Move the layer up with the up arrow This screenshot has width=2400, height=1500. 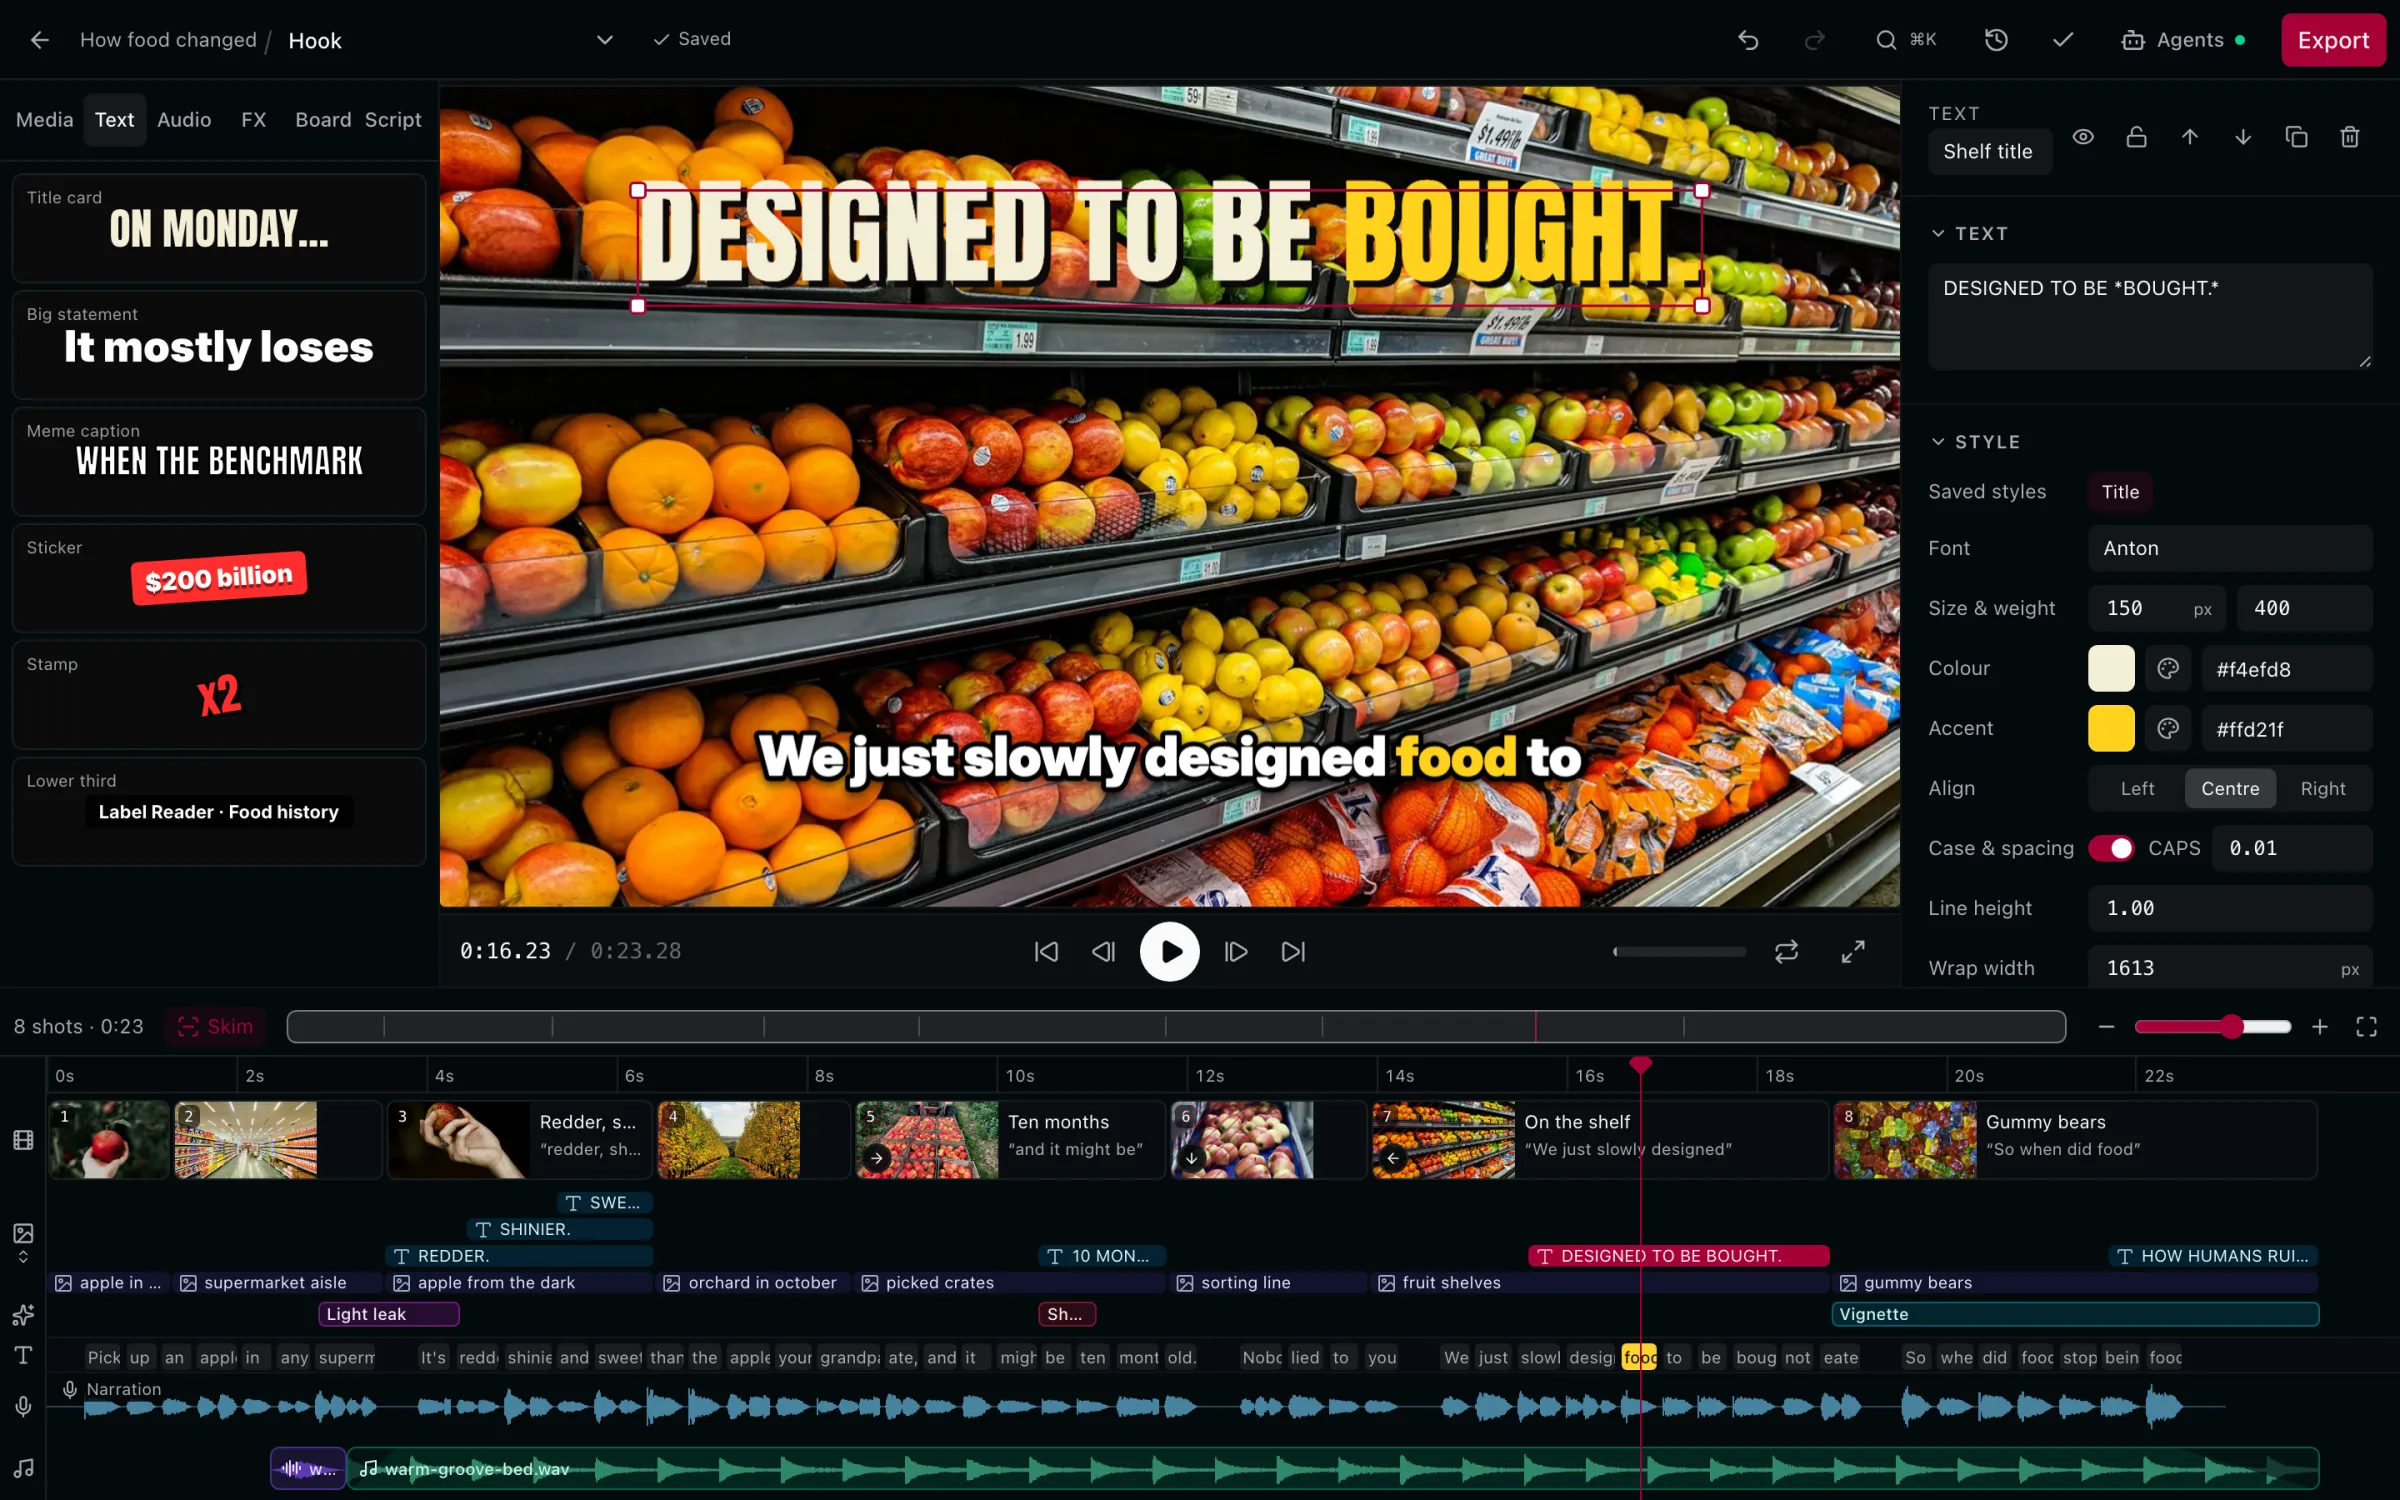2190,137
